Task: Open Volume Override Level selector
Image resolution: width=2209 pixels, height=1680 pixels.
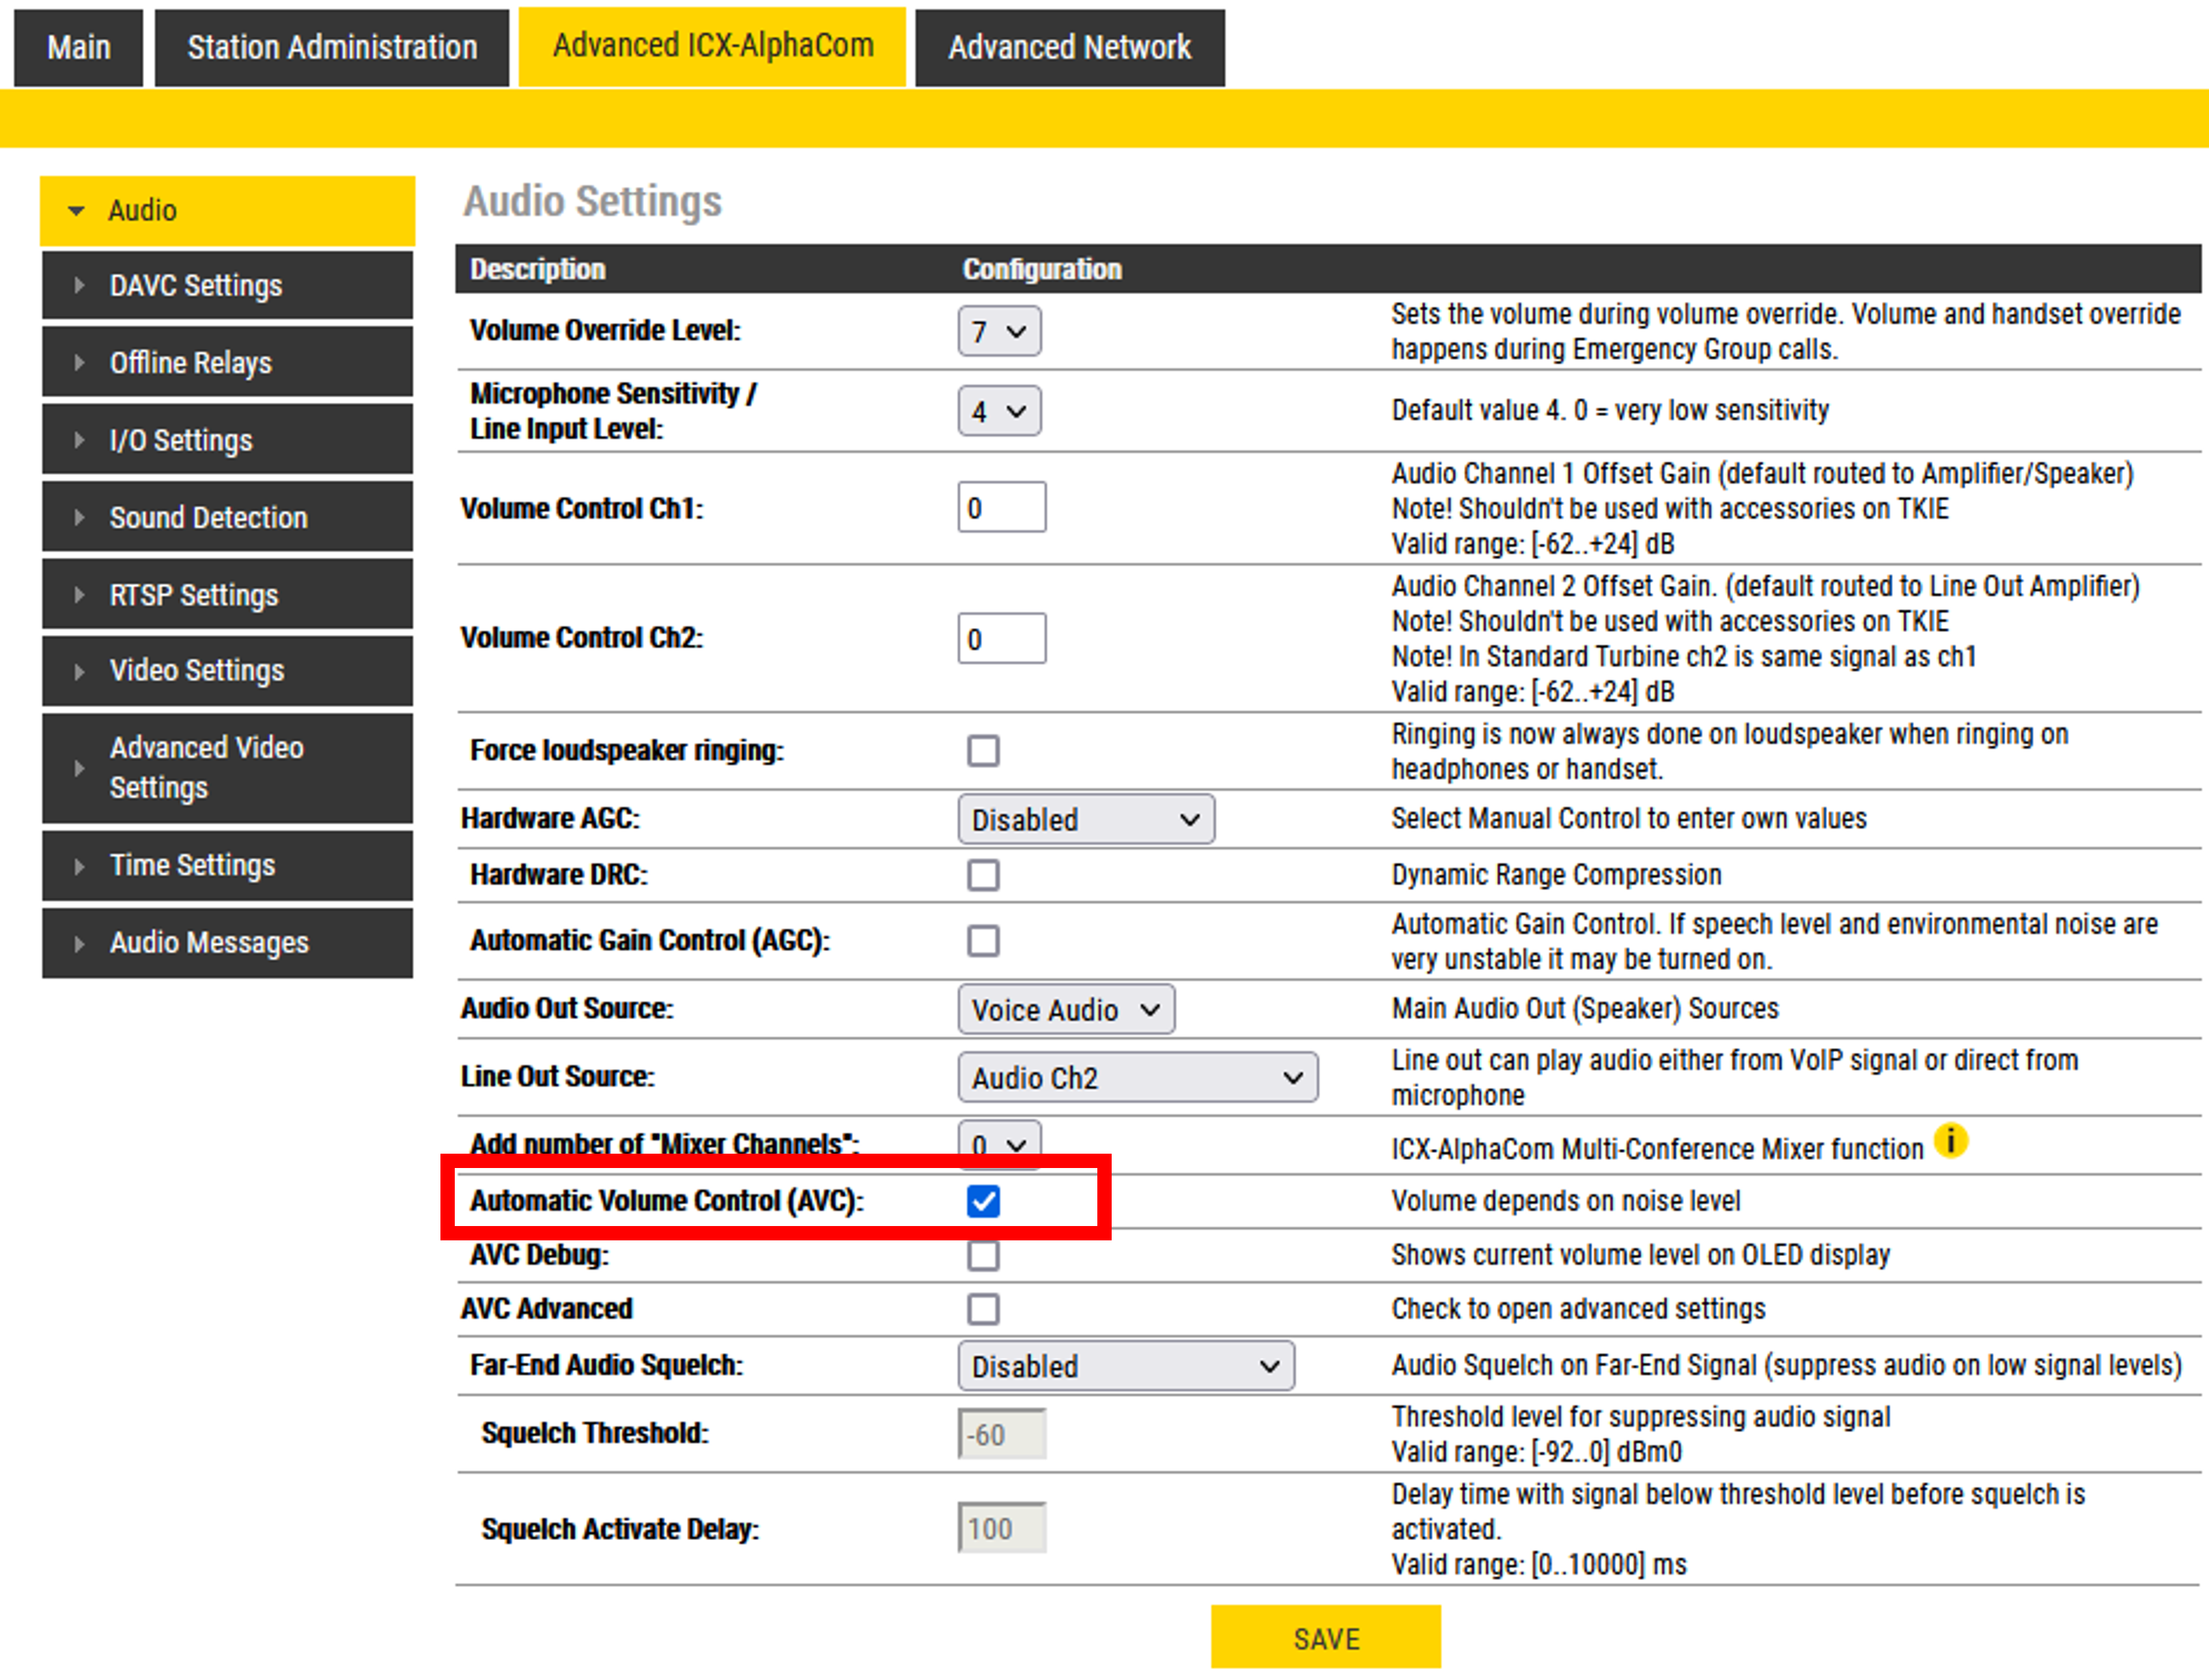Action: click(998, 331)
